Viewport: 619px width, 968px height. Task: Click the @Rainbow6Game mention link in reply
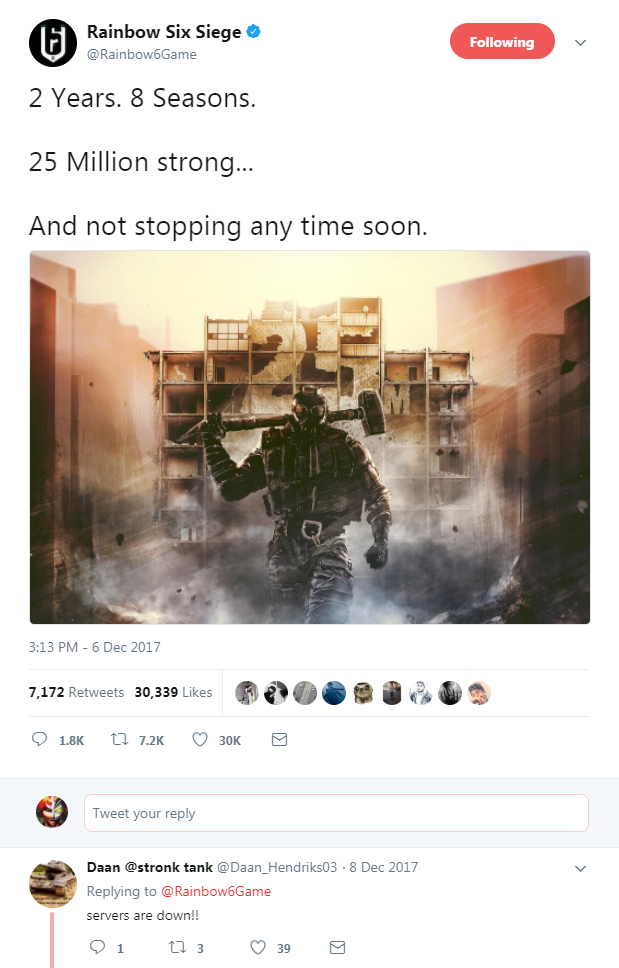tap(216, 891)
